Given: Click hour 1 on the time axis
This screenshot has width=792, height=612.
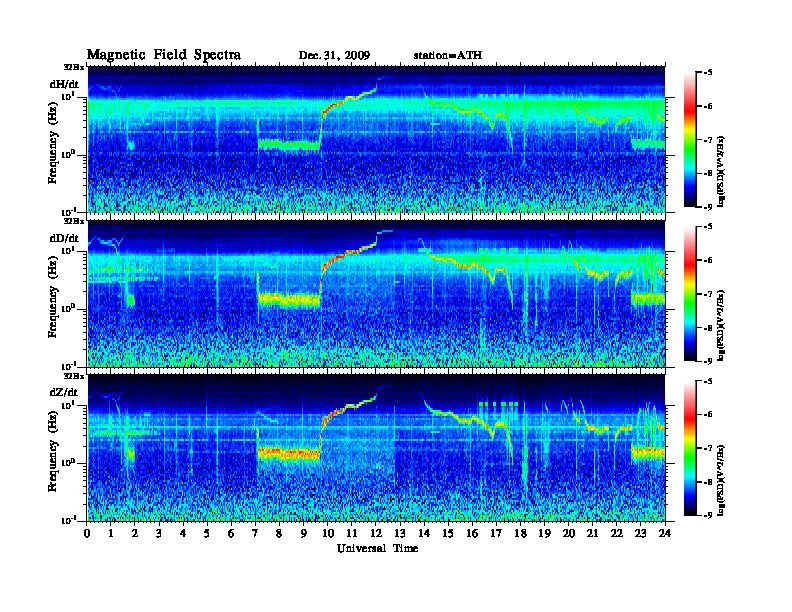Looking at the screenshot, I should [x=111, y=533].
